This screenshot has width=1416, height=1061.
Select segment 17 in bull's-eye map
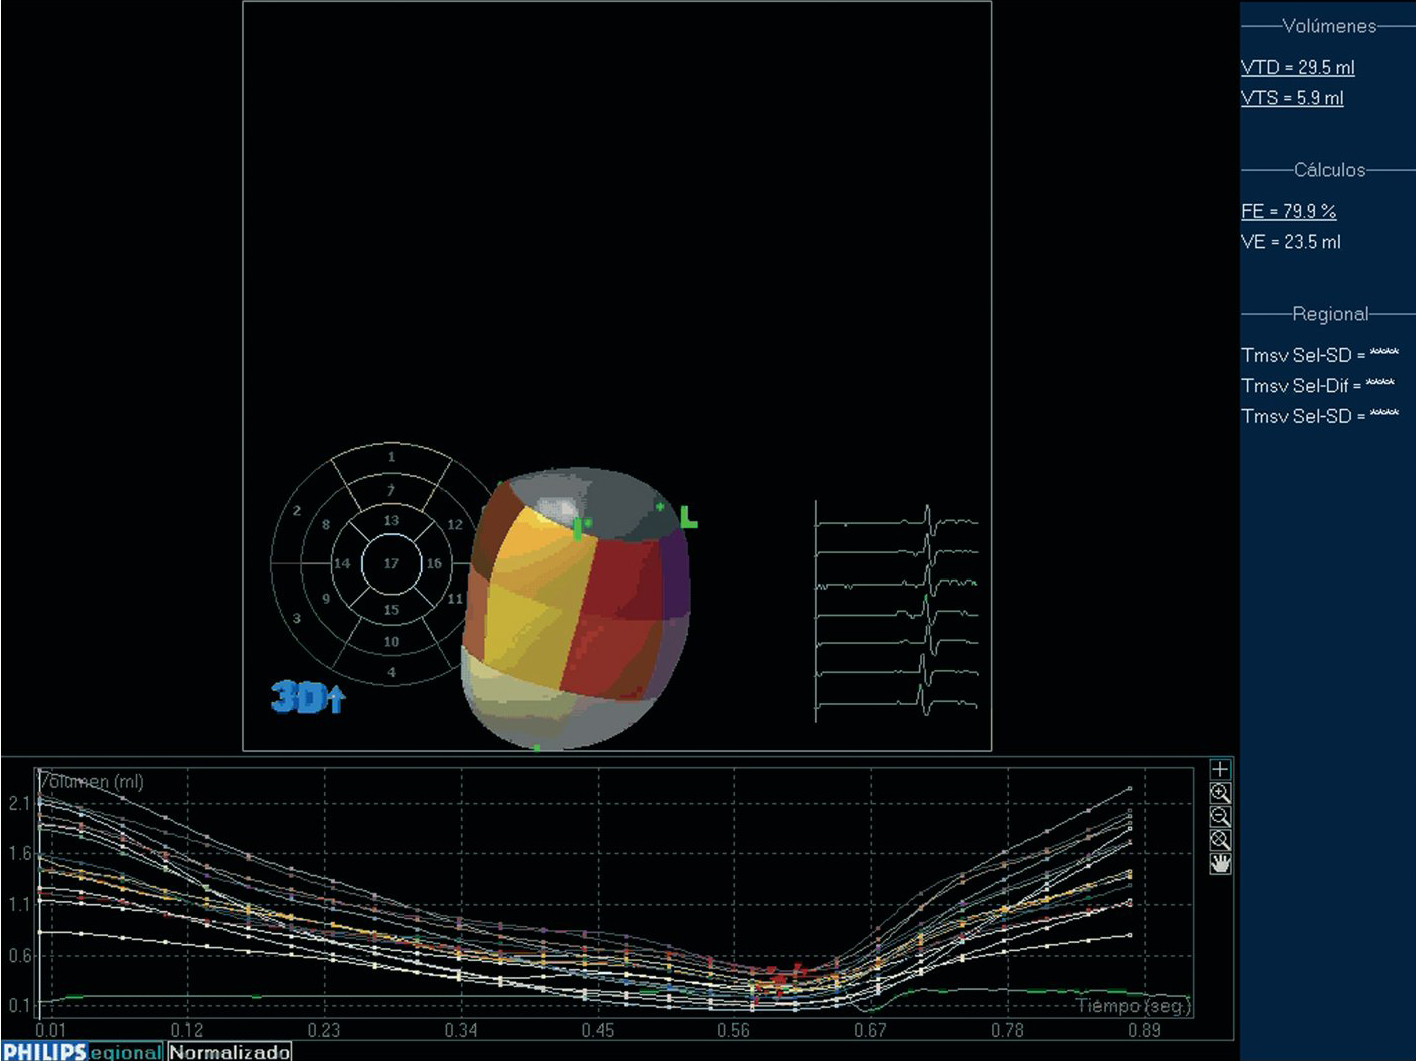tap(391, 564)
